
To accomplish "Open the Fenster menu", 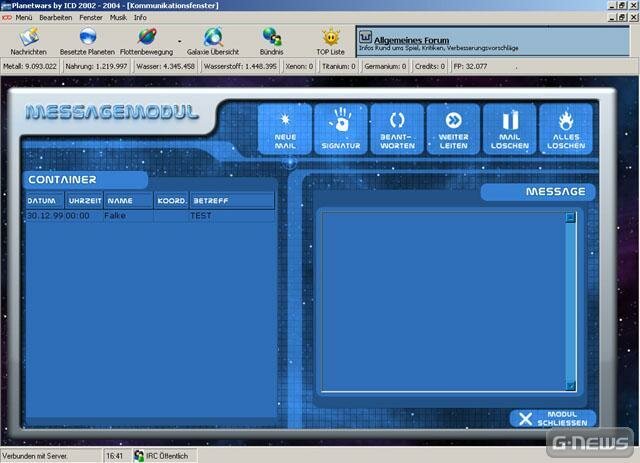I will pos(91,18).
